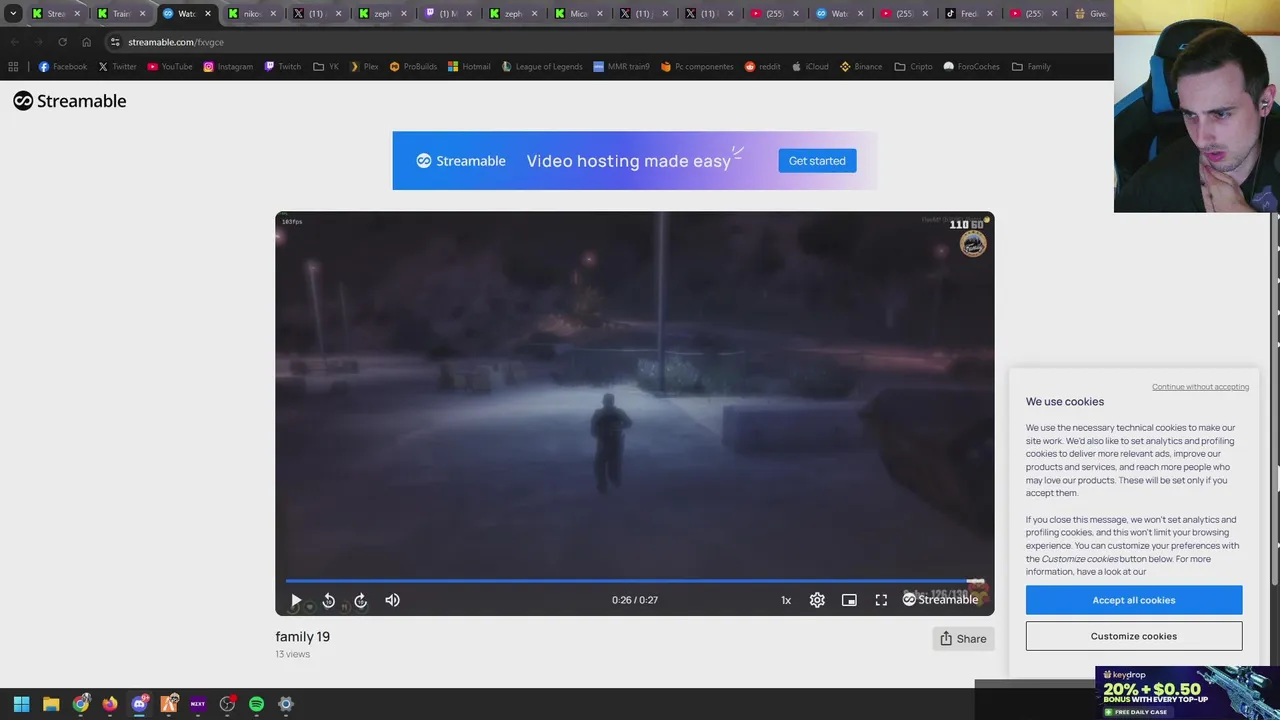This screenshot has height=720, width=1280.
Task: Open the Facebook bookmark
Action: click(62, 66)
